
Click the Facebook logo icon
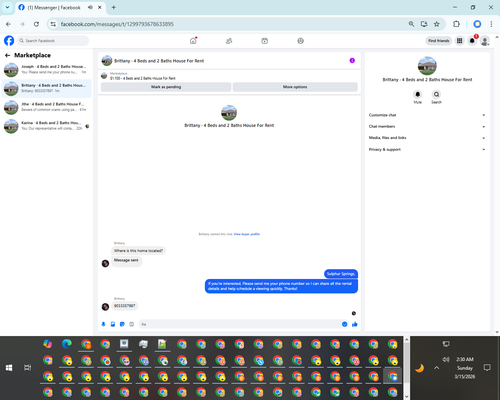[9, 41]
